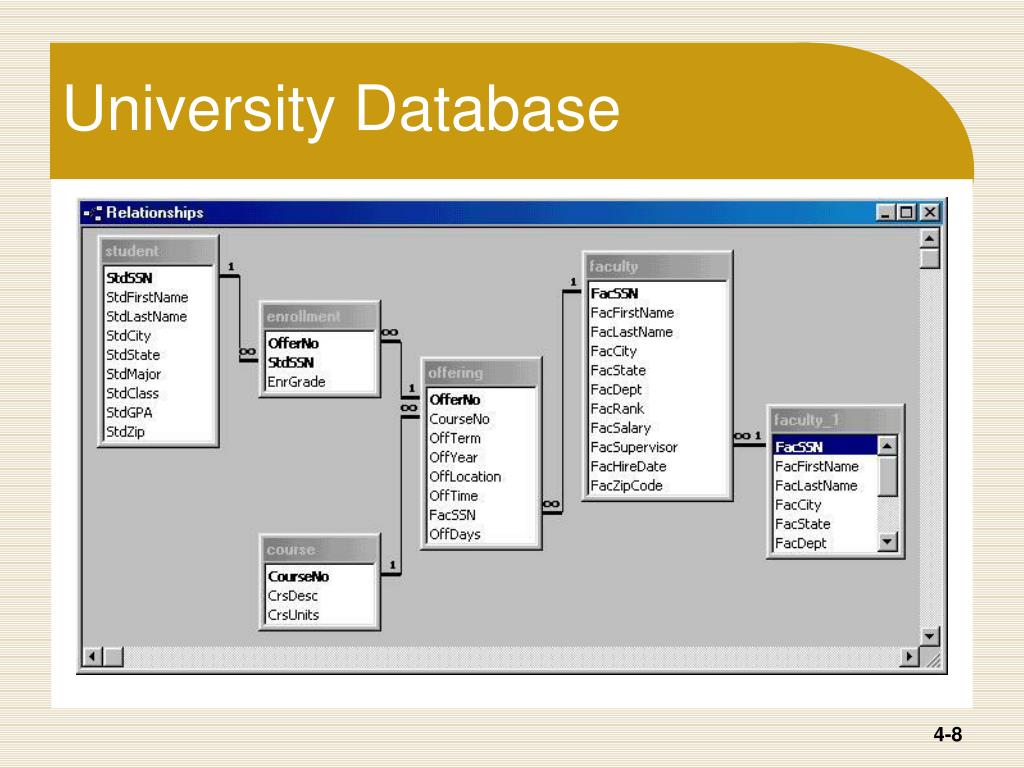Screen dimensions: 1024x768
Task: Click the faculty_1 list scroll down arrow
Action: (x=887, y=542)
